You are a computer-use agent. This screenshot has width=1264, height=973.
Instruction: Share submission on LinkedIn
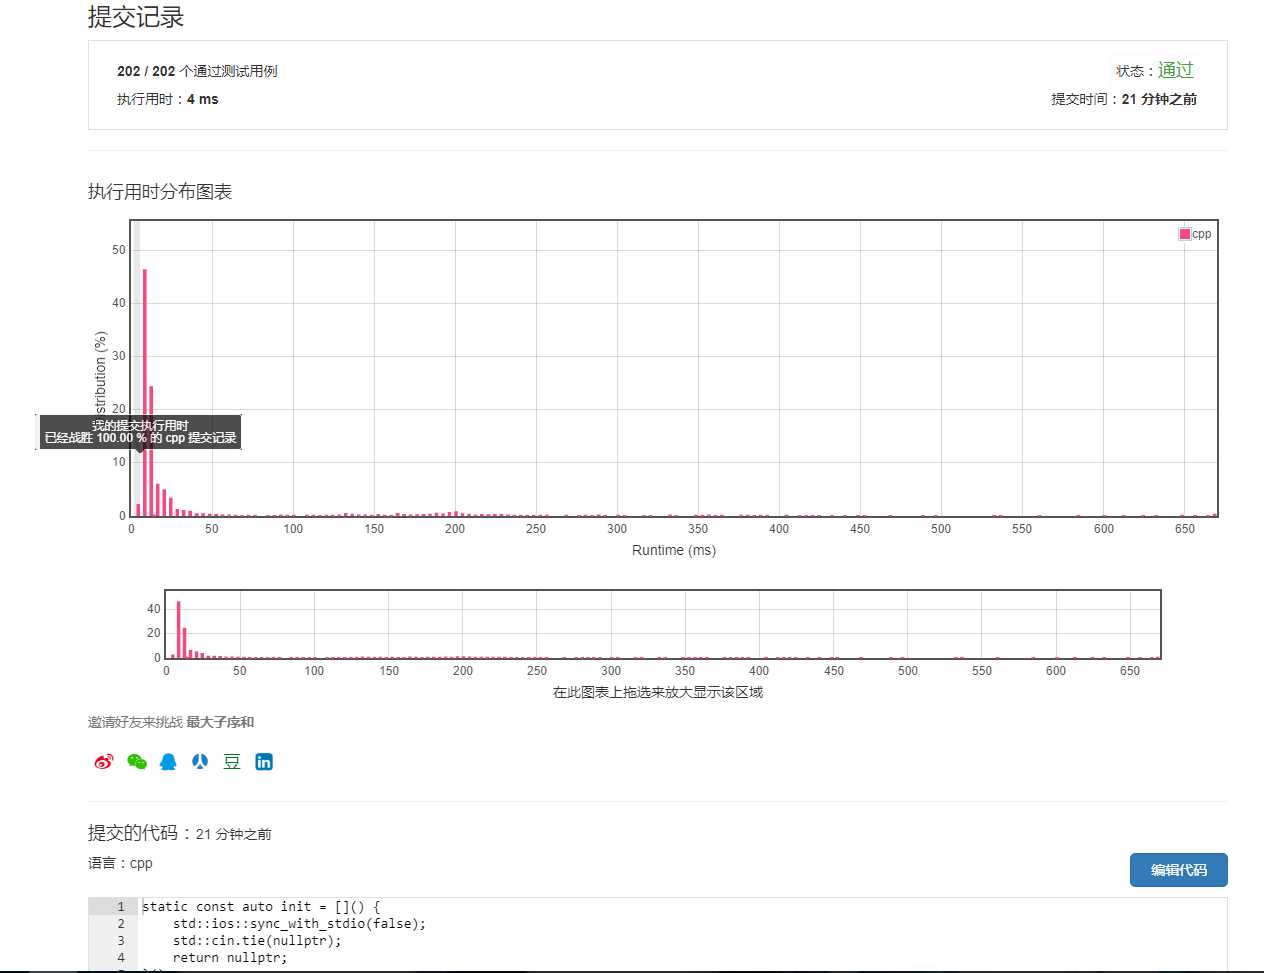tap(264, 762)
